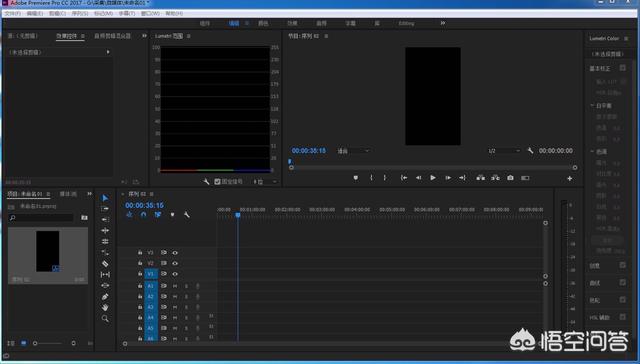640x364 pixels.
Task: Collapse 白平衡 section in Lumetri Color
Action: [x=592, y=106]
